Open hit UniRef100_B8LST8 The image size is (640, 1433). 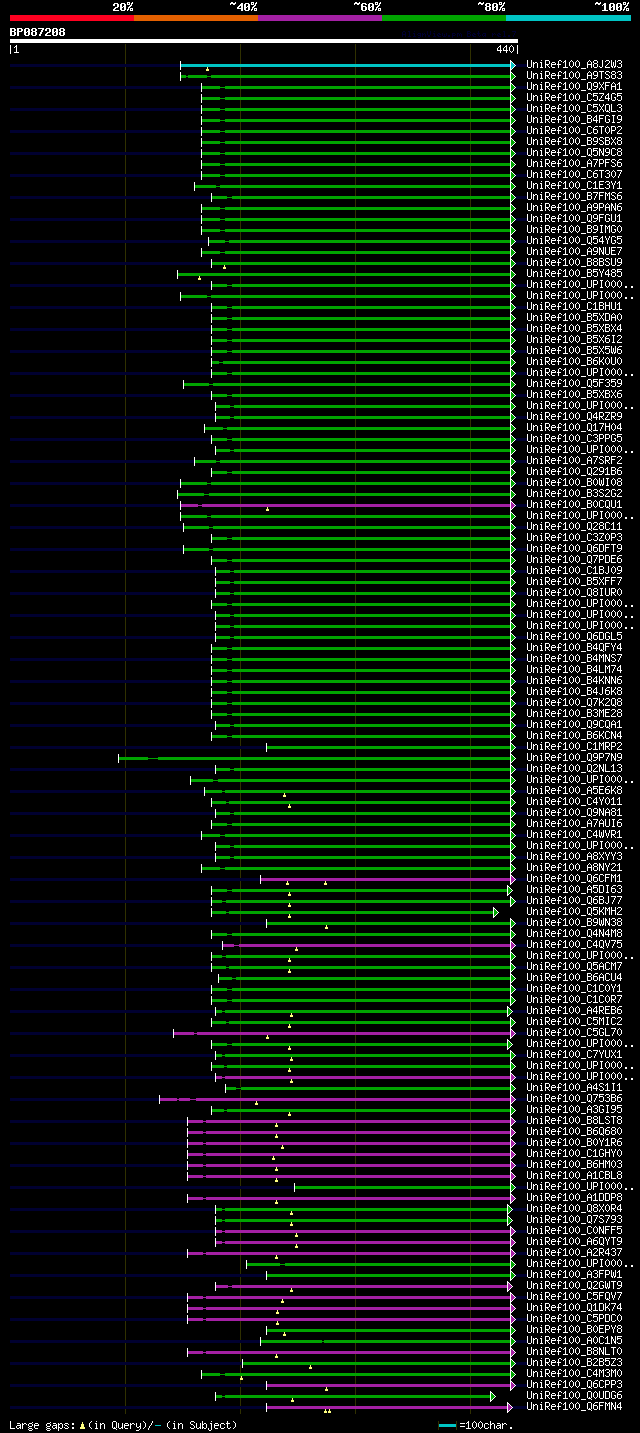[x=574, y=1121]
